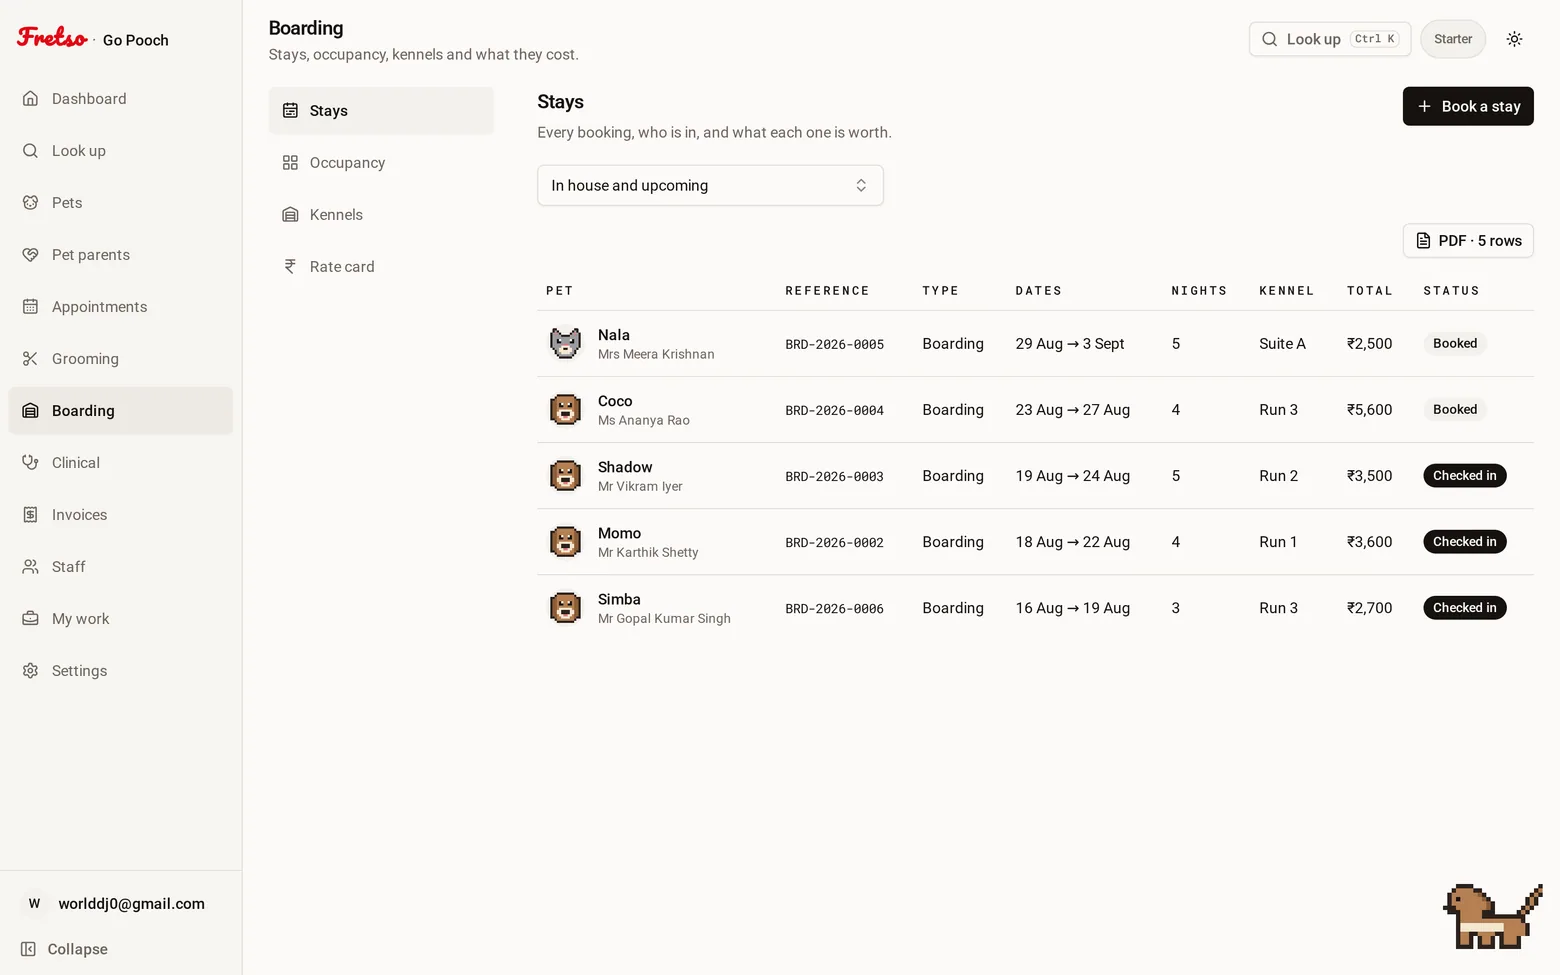The width and height of the screenshot is (1560, 975).
Task: Click the Starter plan badge
Action: click(1453, 39)
